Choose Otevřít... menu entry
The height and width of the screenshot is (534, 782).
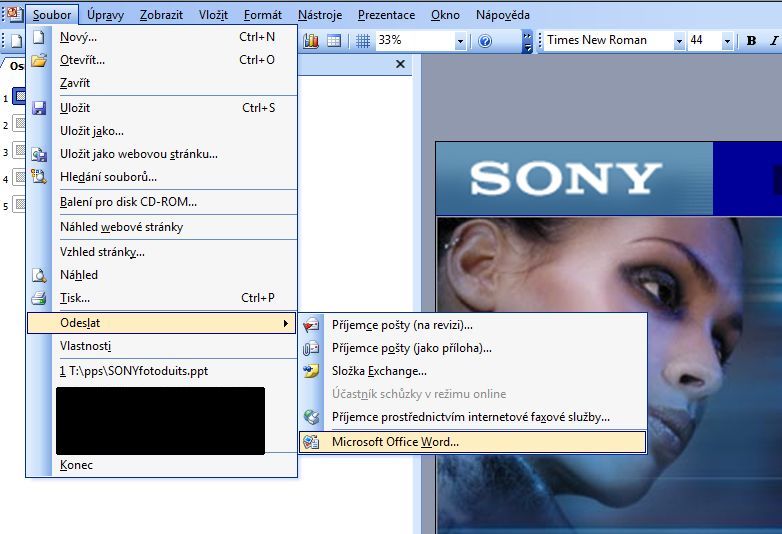pyautogui.click(x=162, y=60)
